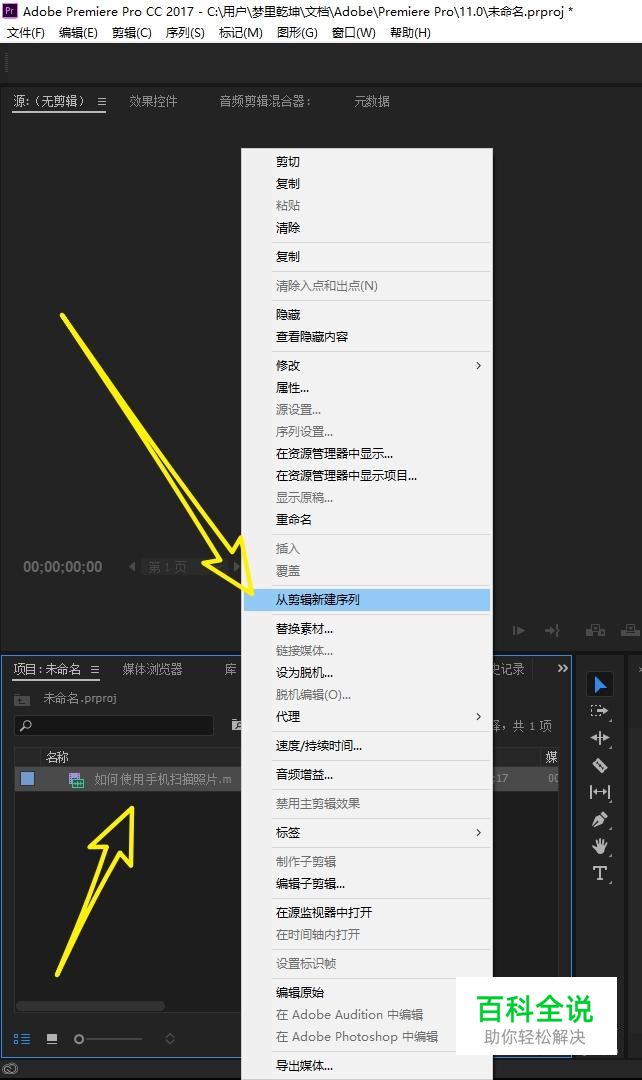Select the Selection (arrow) tool

[599, 685]
